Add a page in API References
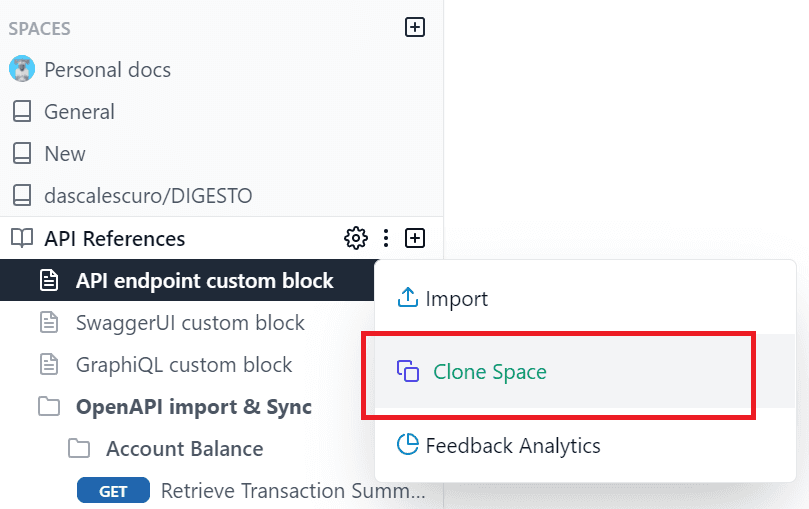 415,238
